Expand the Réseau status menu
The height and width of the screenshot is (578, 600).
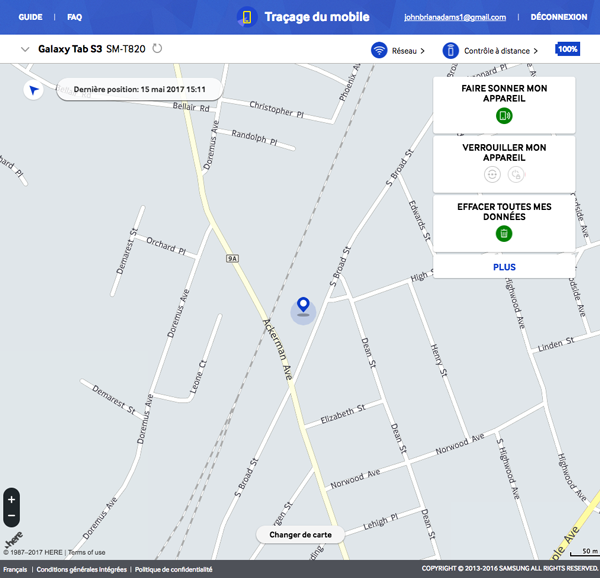(x=408, y=51)
